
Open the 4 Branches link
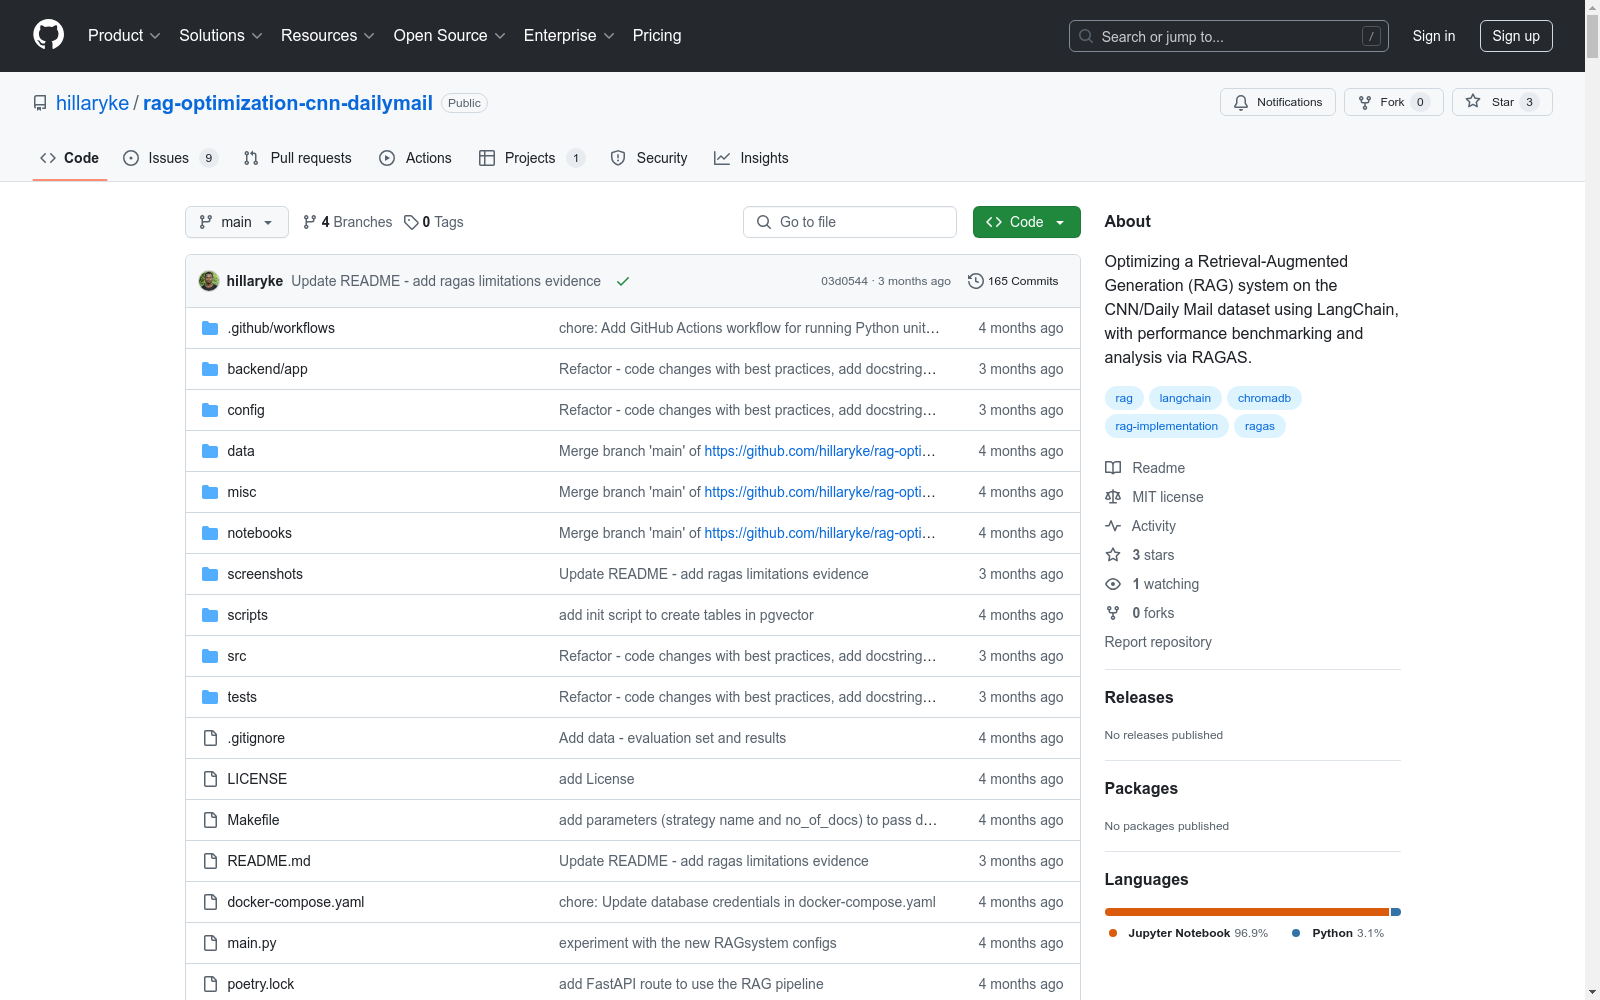coord(348,222)
